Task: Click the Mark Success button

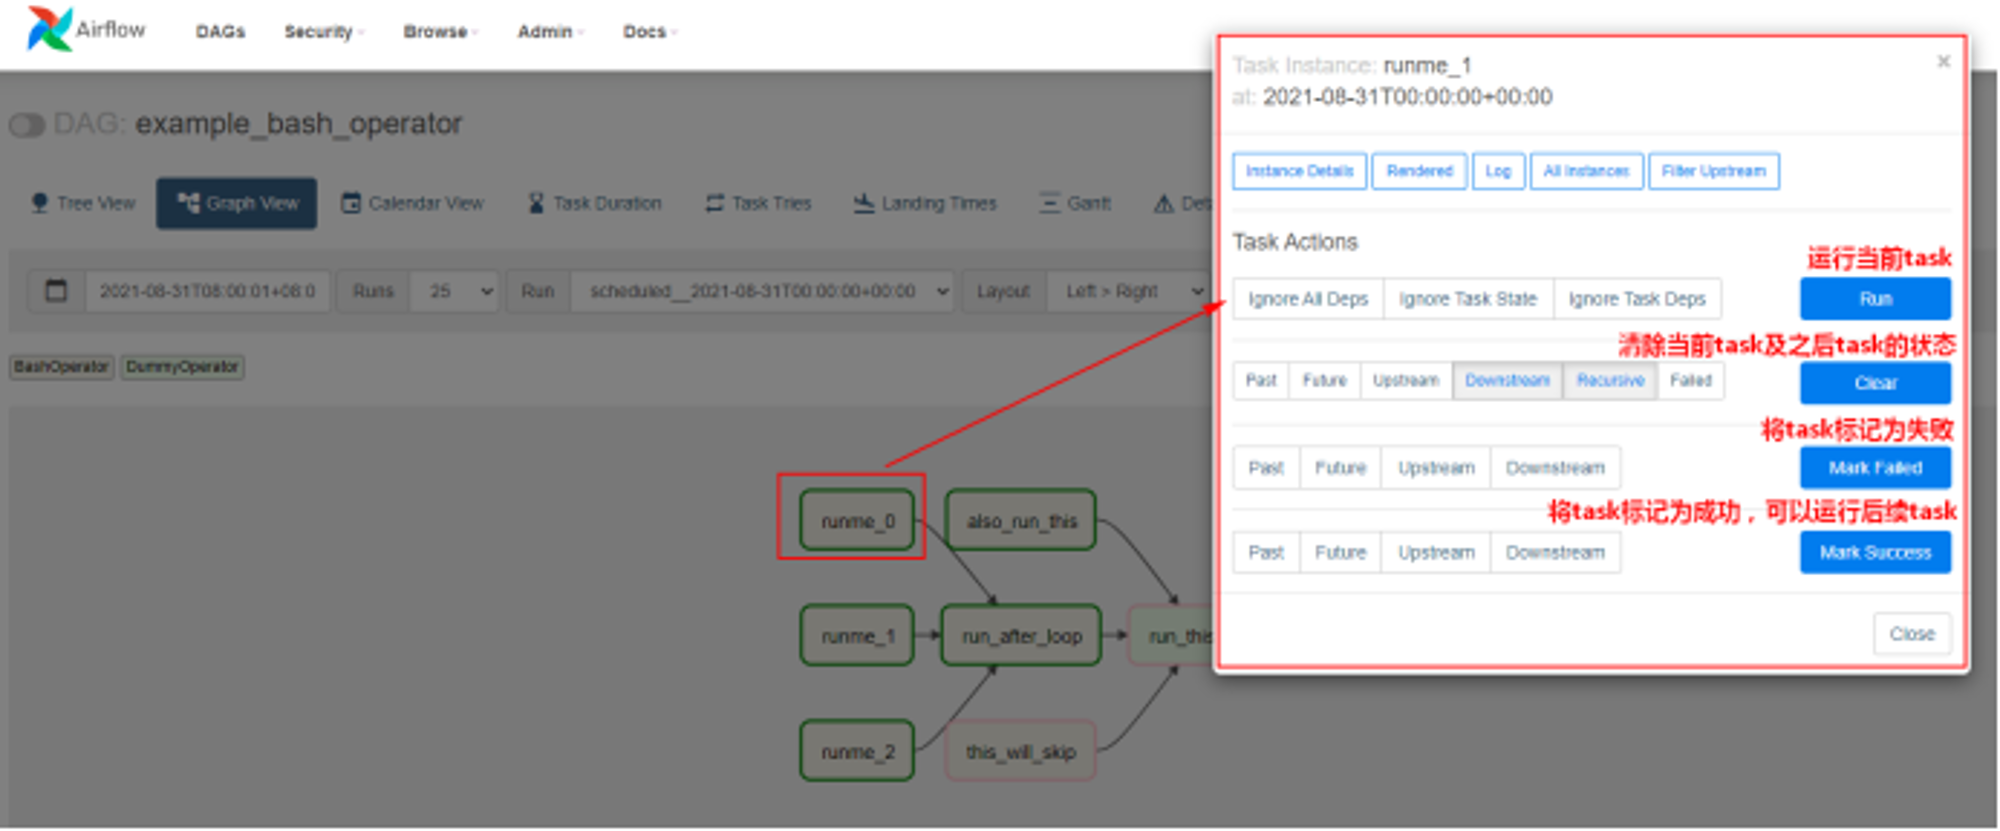Action: click(x=1875, y=553)
